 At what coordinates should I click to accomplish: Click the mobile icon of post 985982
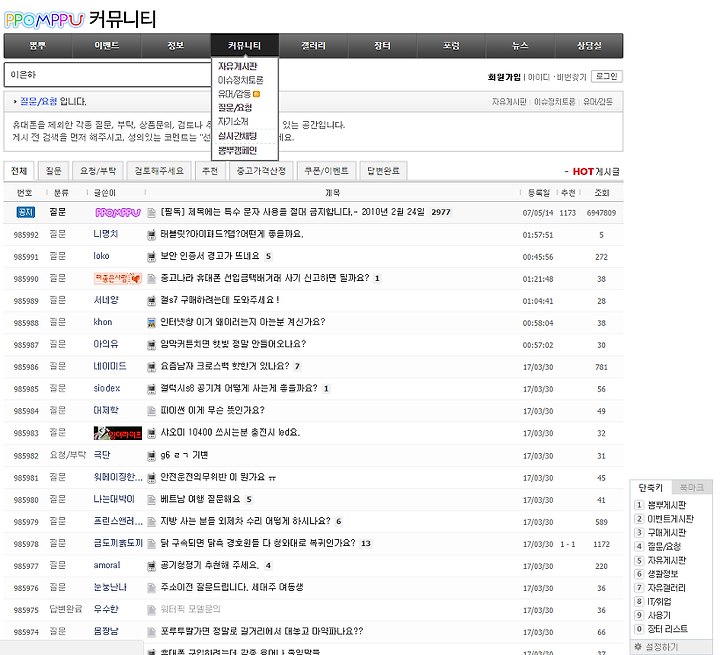pos(151,456)
